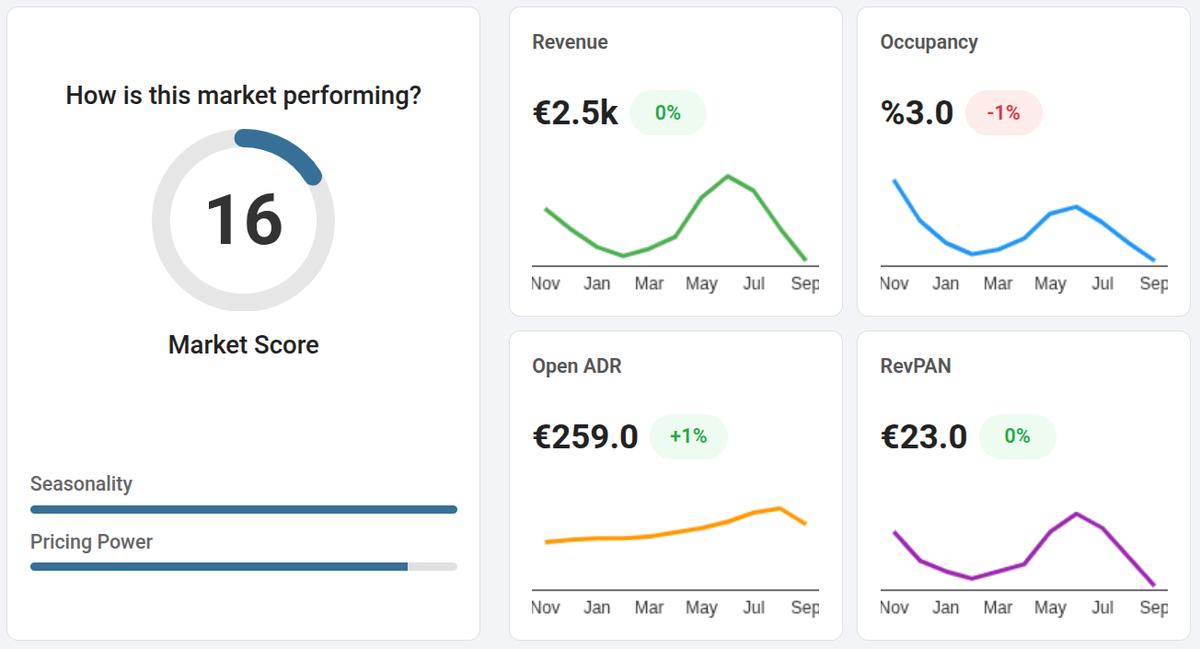The image size is (1200, 649).
Task: Click the Nov axis label in Revenue chart
Action: coord(546,284)
